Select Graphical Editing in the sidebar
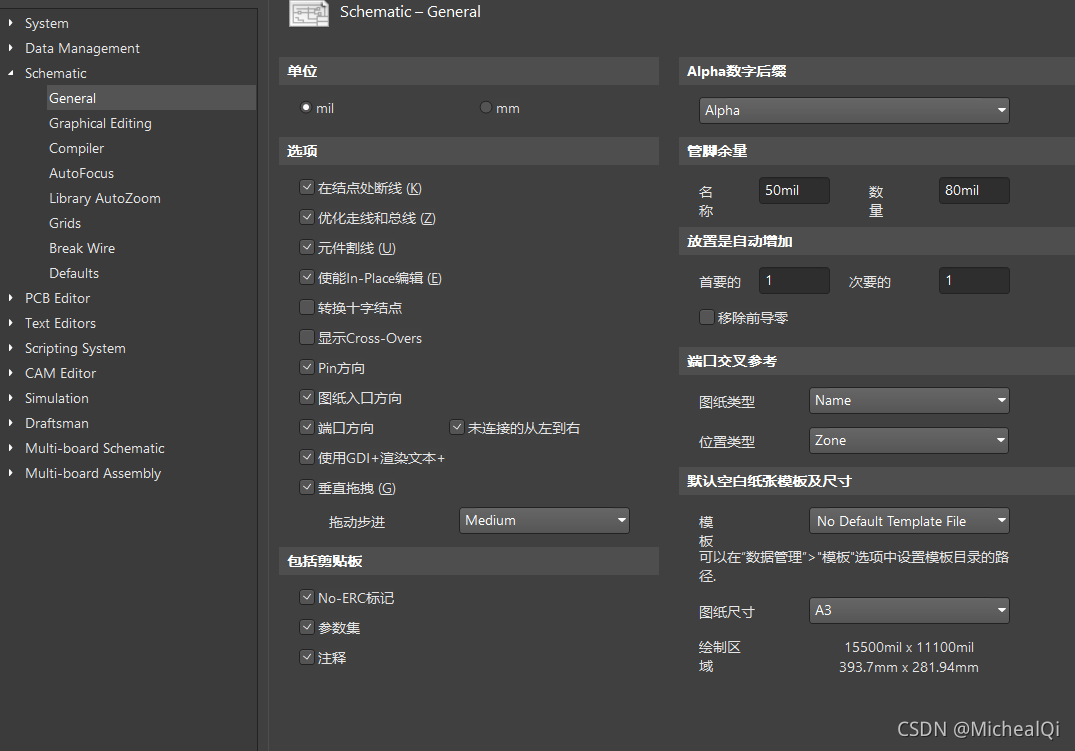The image size is (1075, 751). click(100, 122)
